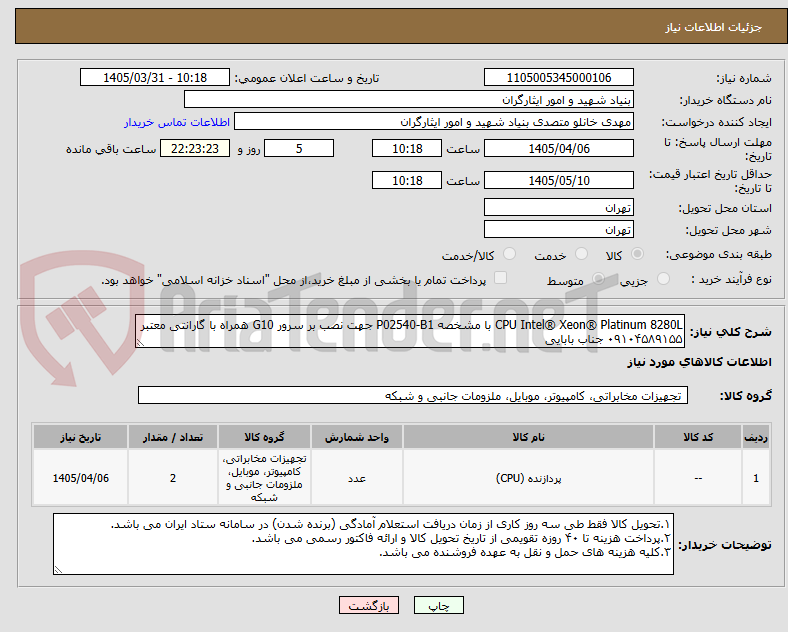Click delivery province field تهران
Viewport: 788px width, 632px height.
coord(559,207)
